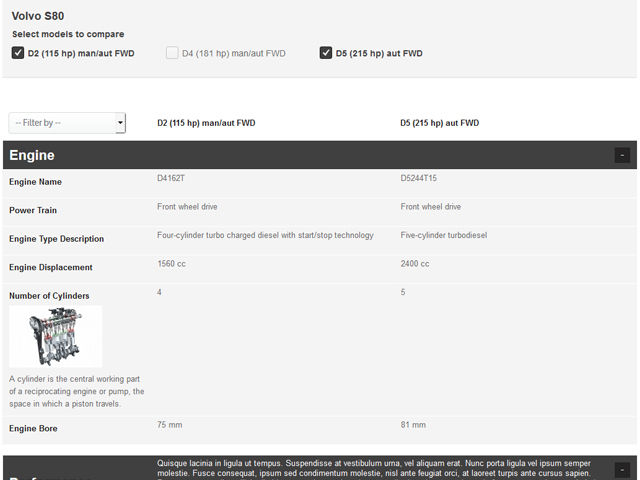Click the Power Train row label

coord(33,211)
